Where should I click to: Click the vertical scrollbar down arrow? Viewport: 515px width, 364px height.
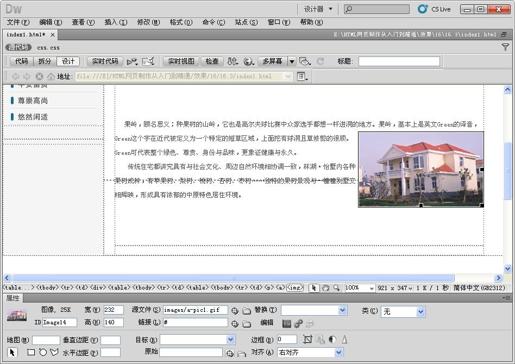507,268
